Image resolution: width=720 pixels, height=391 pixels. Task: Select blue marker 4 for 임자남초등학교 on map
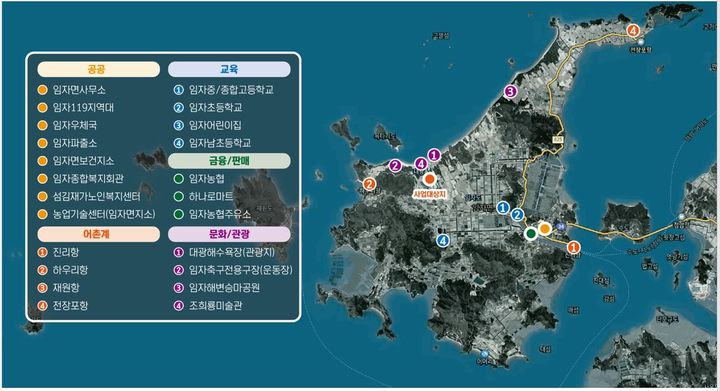click(x=443, y=240)
